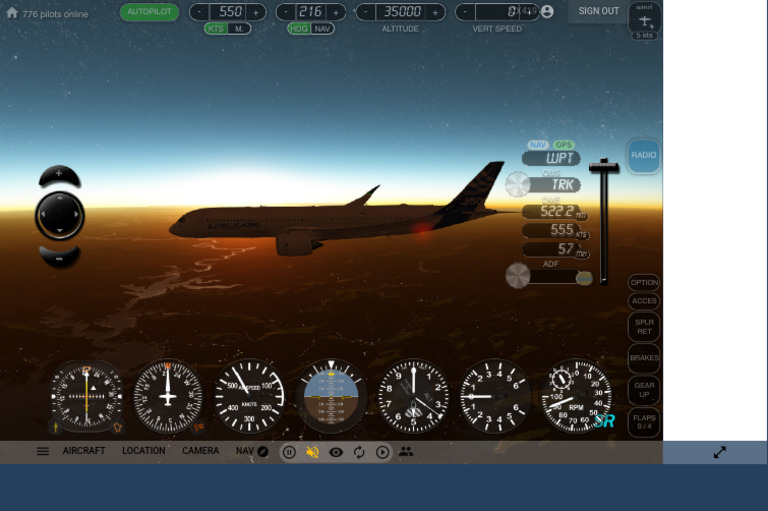Image resolution: width=768 pixels, height=511 pixels.
Task: Toggle fullscreen with the expand arrows icon
Action: [x=720, y=452]
